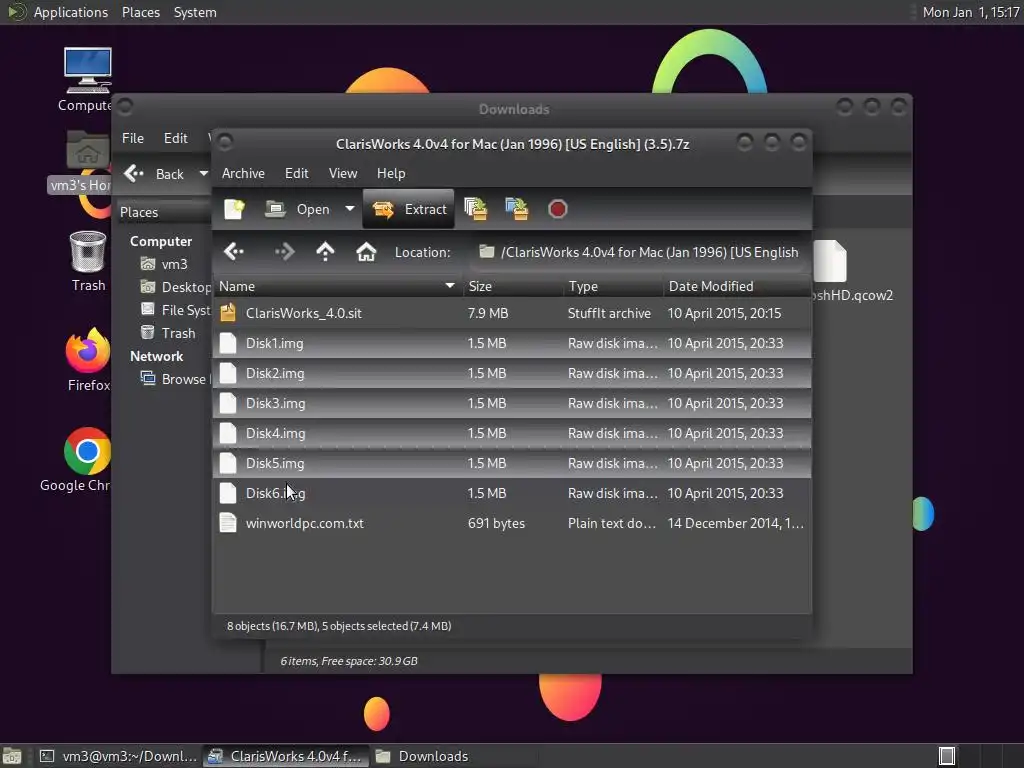Viewport: 1024px width, 768px height.
Task: Switch to ClarisWorks archive taskbar entry
Action: 285,756
